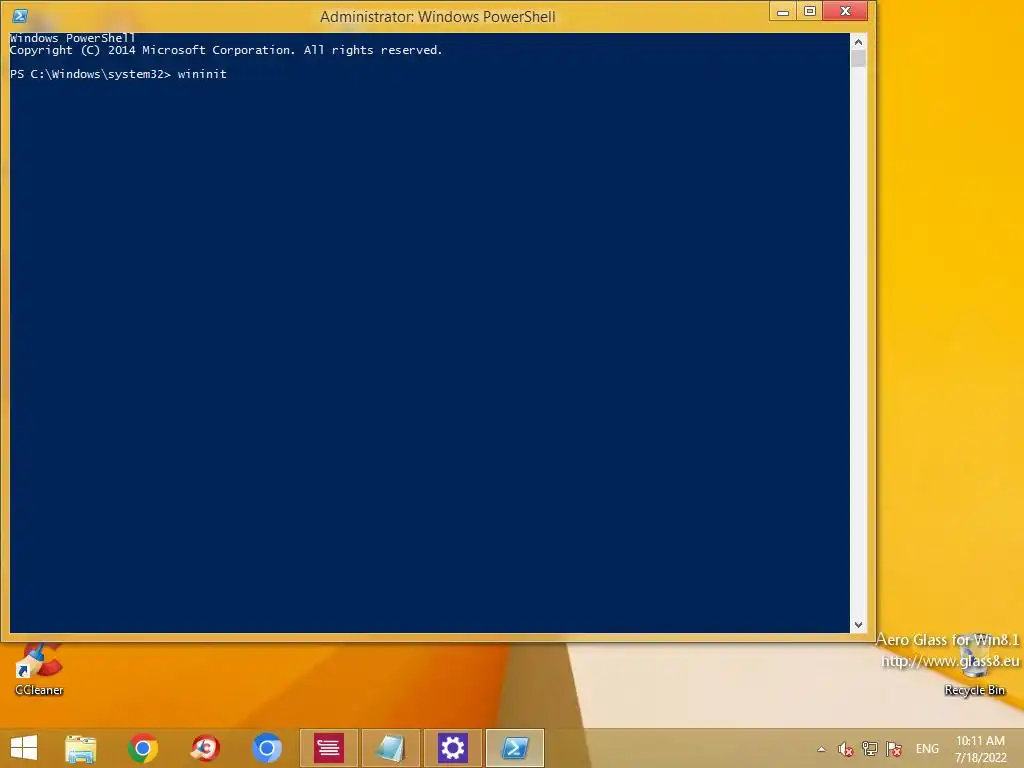Open the PowerShell window system menu icon
Viewport: 1024px width, 768px height.
[20, 16]
